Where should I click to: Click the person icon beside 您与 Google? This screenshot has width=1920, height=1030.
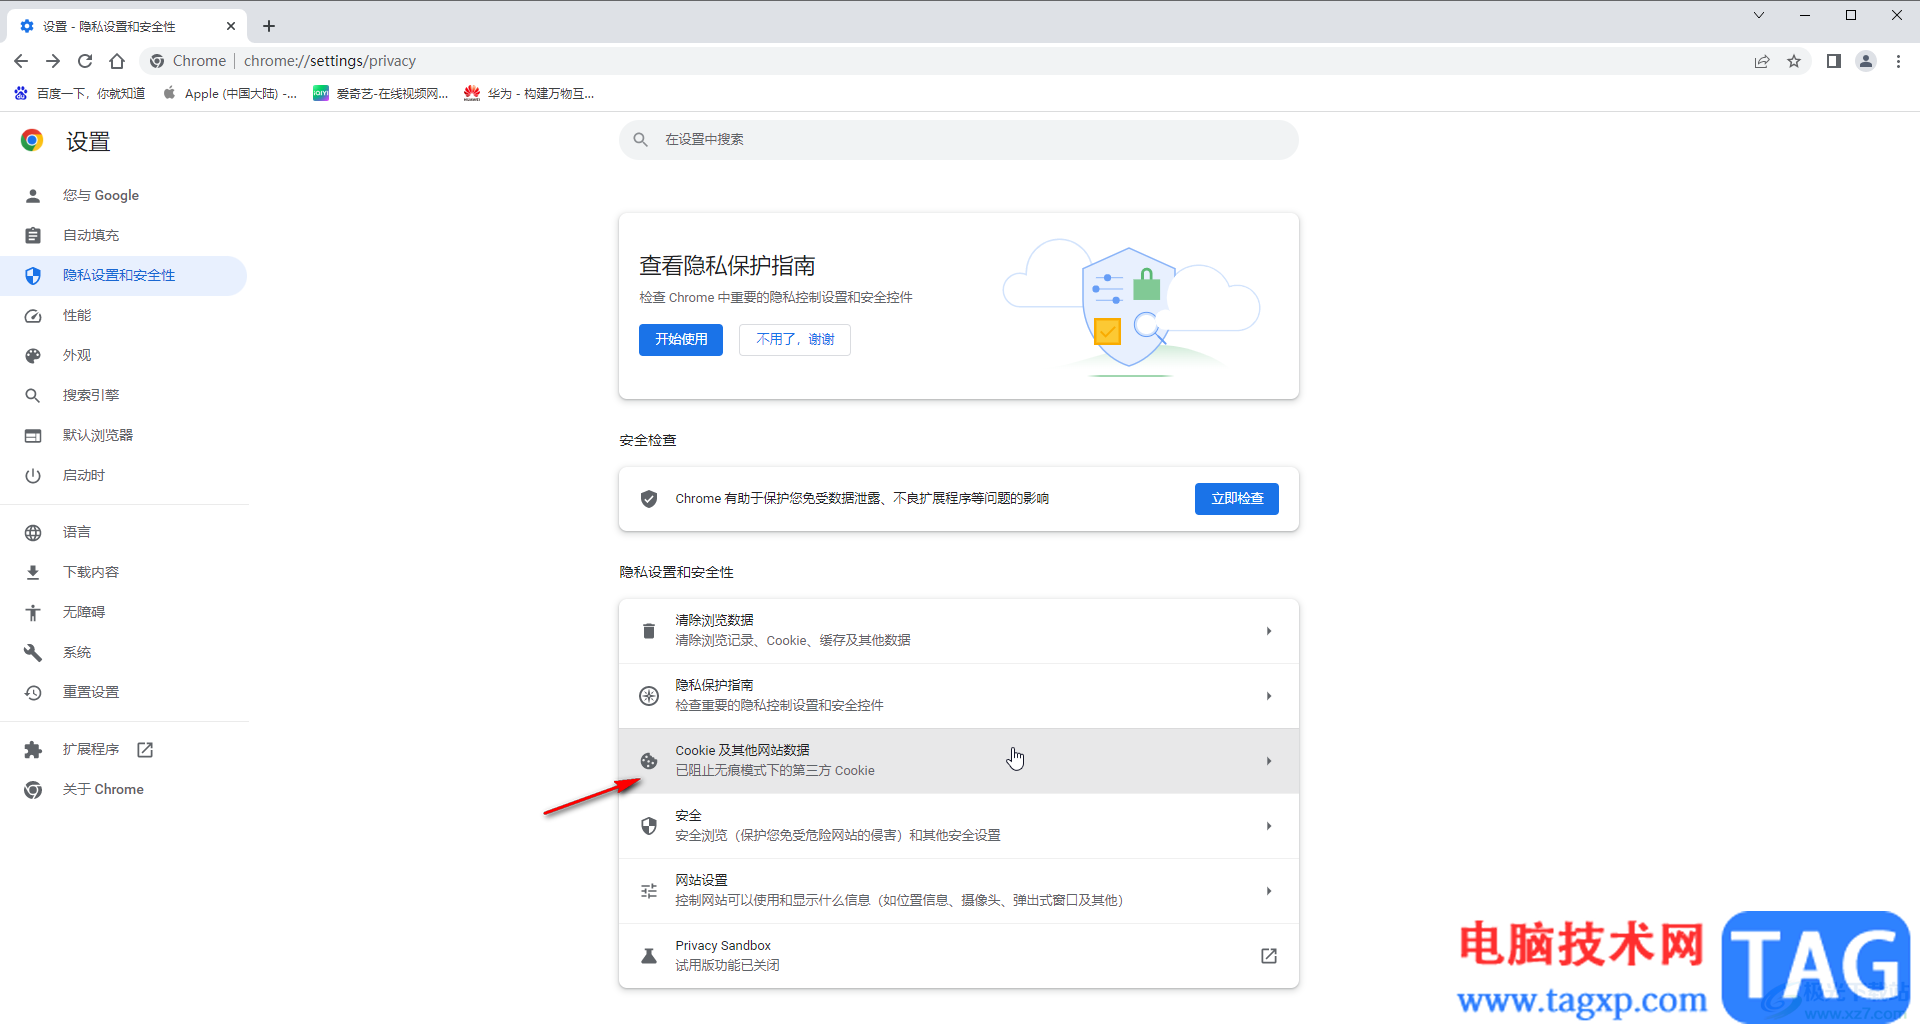33,195
